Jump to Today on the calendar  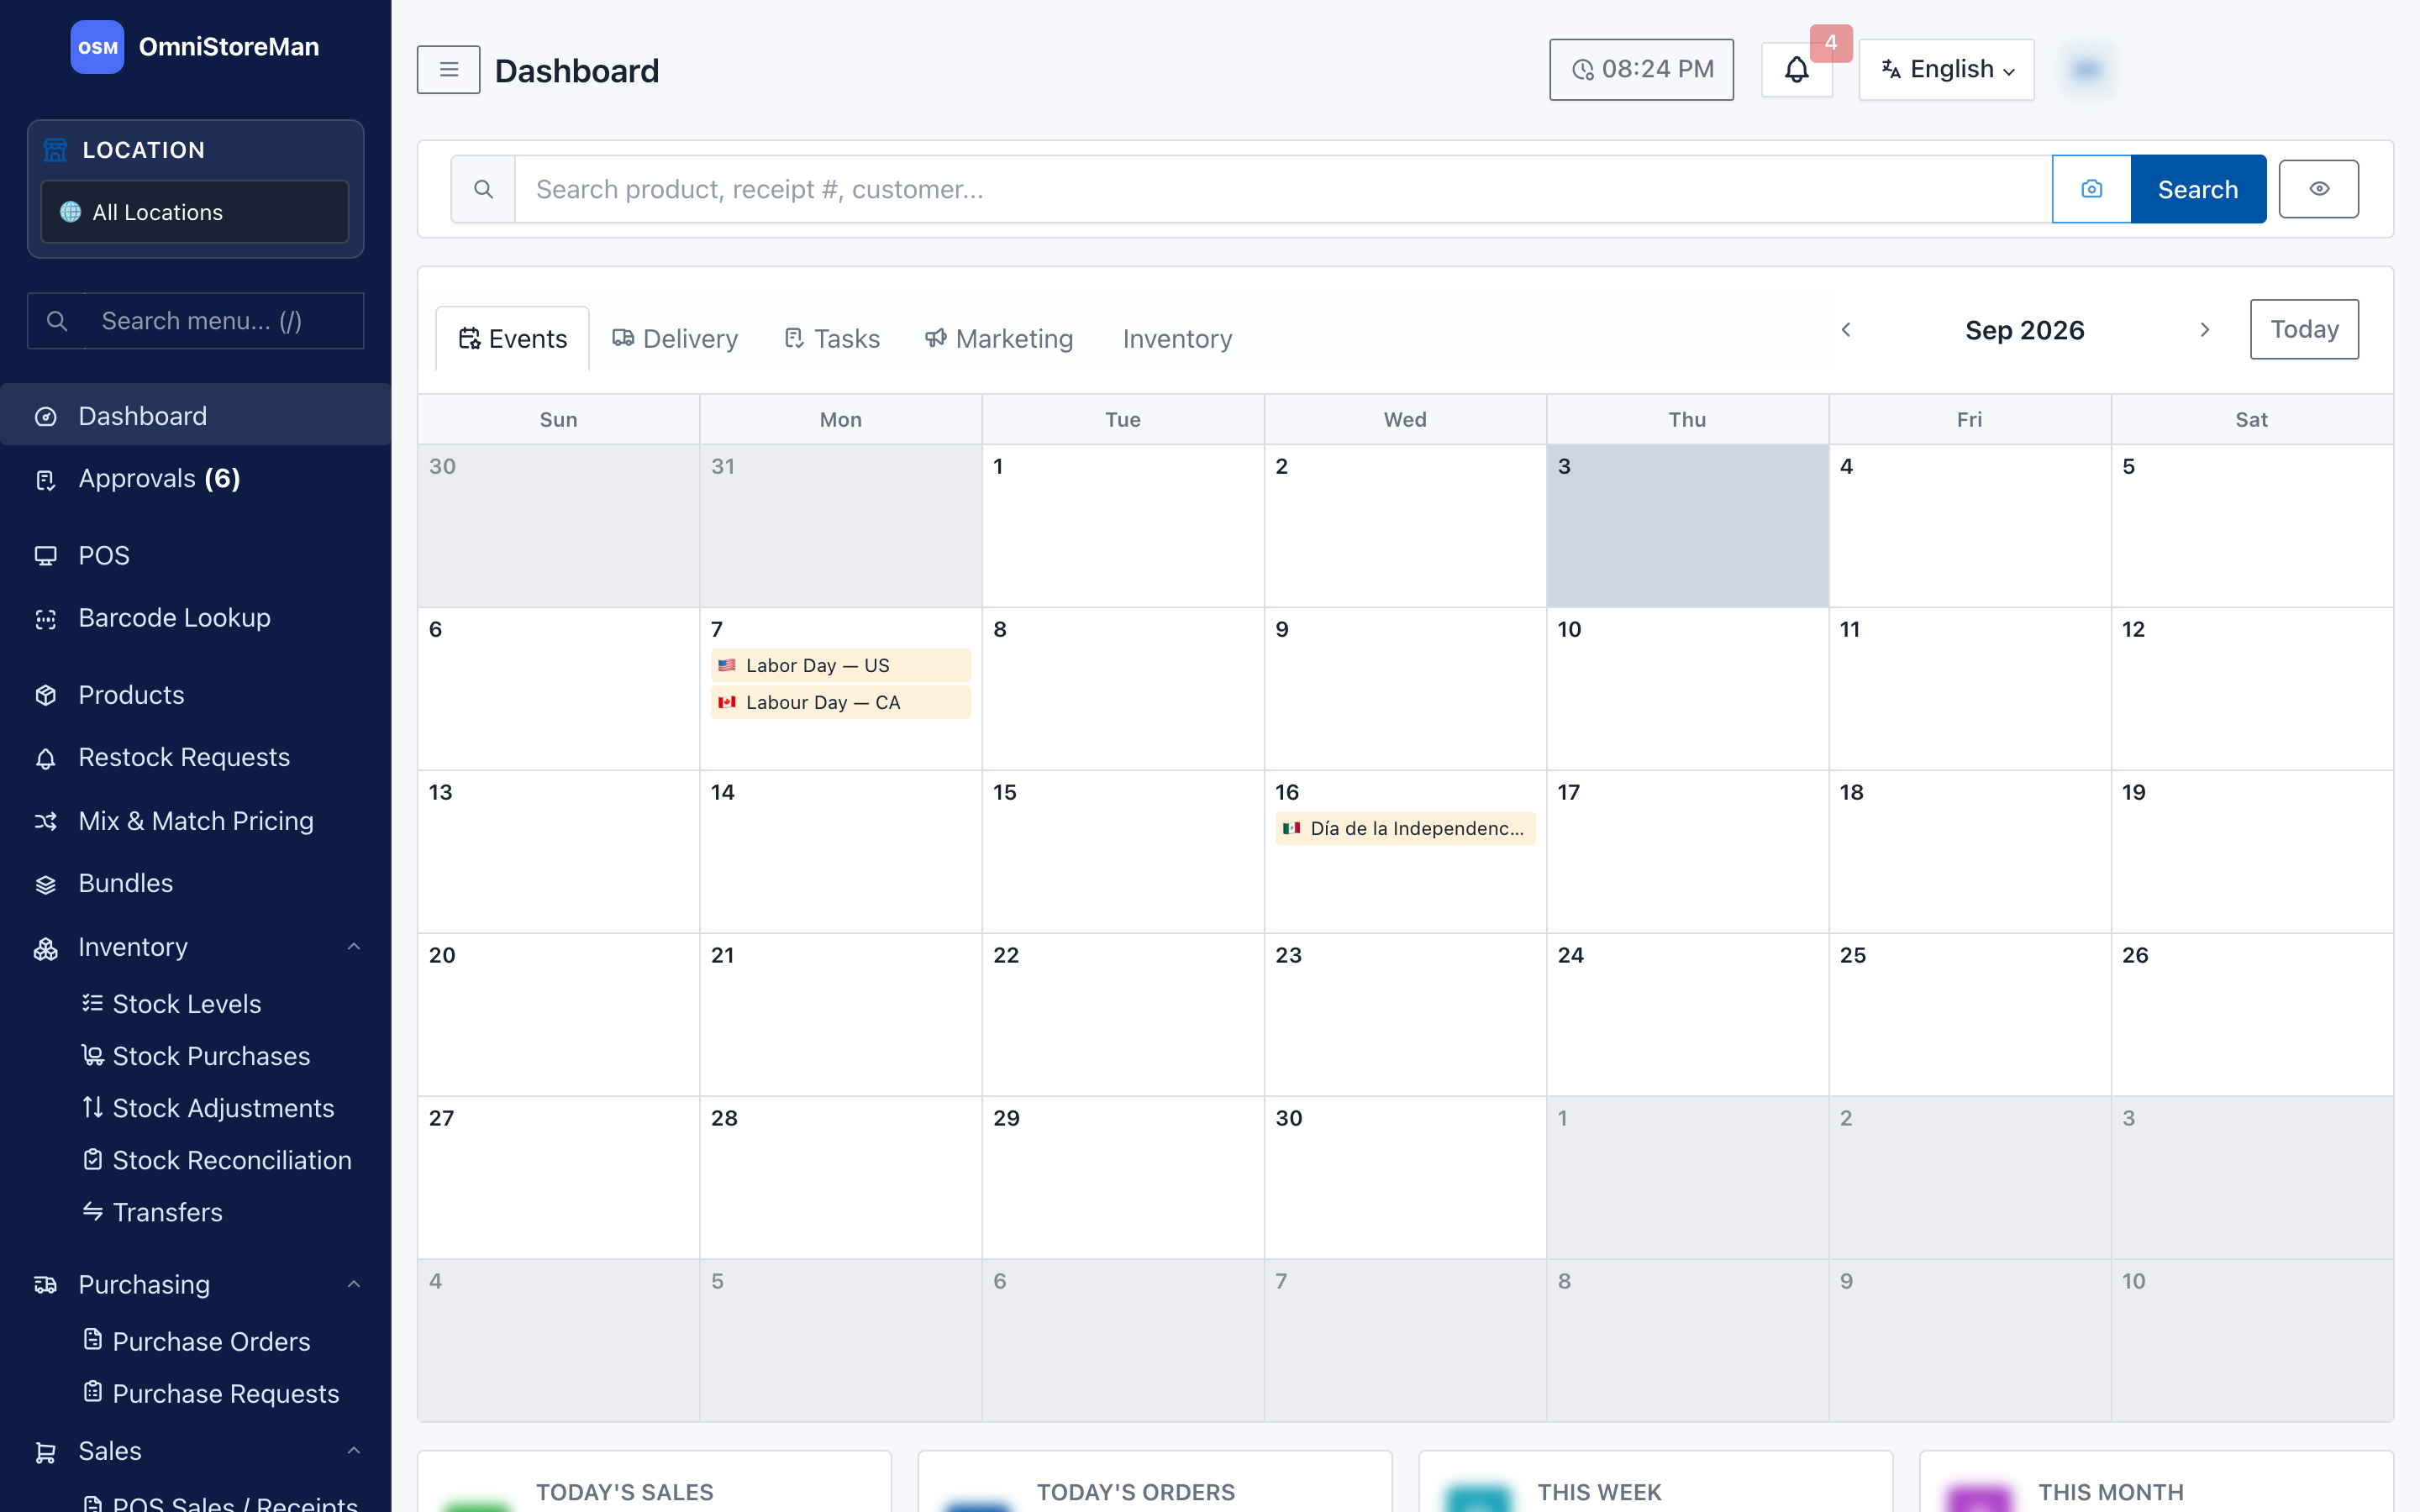2304,329
